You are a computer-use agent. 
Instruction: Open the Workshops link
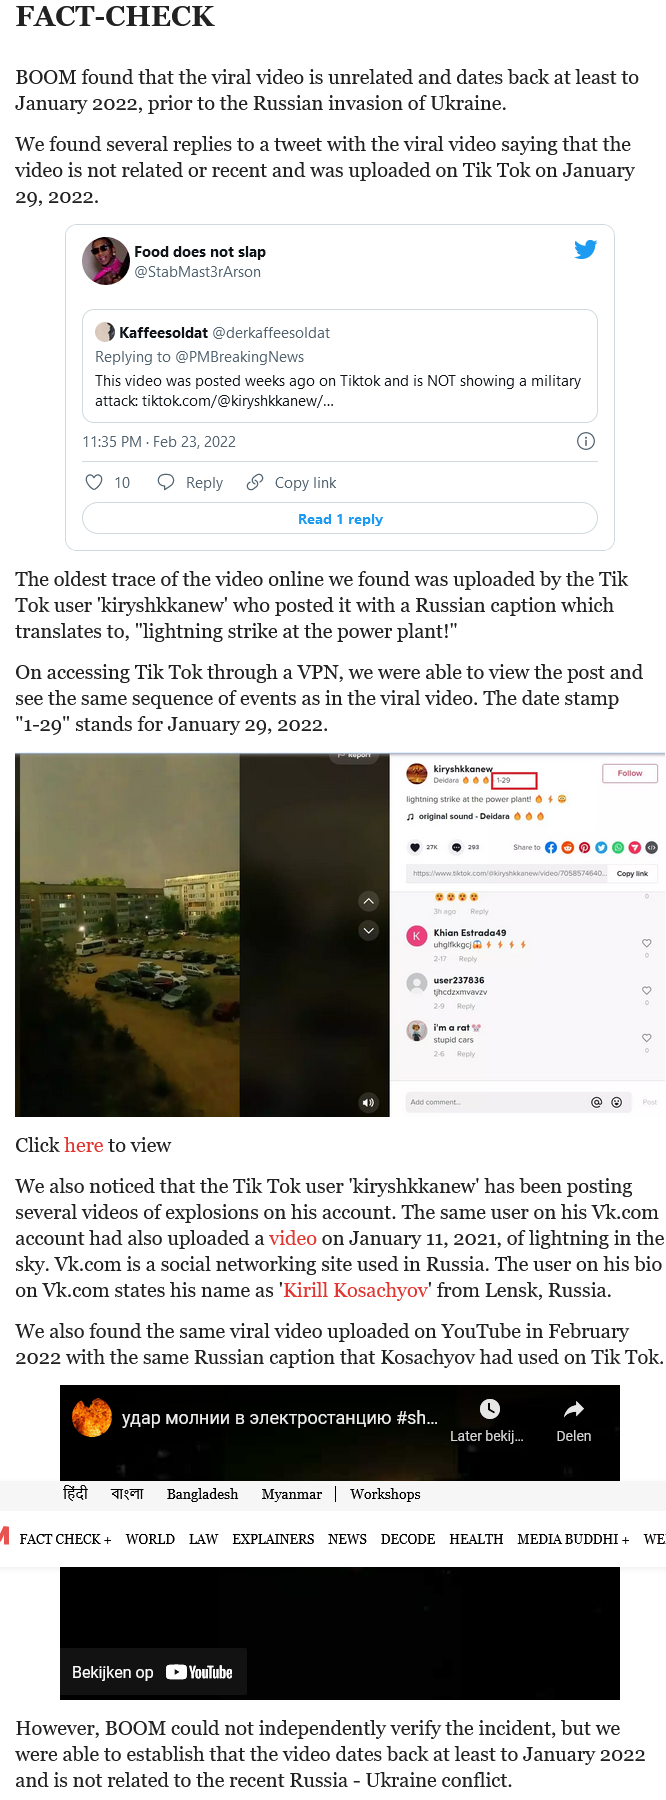click(x=385, y=1494)
